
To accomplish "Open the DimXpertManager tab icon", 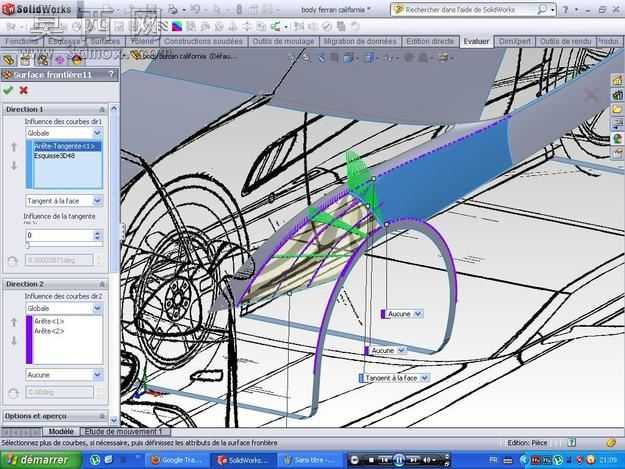I will pos(59,60).
